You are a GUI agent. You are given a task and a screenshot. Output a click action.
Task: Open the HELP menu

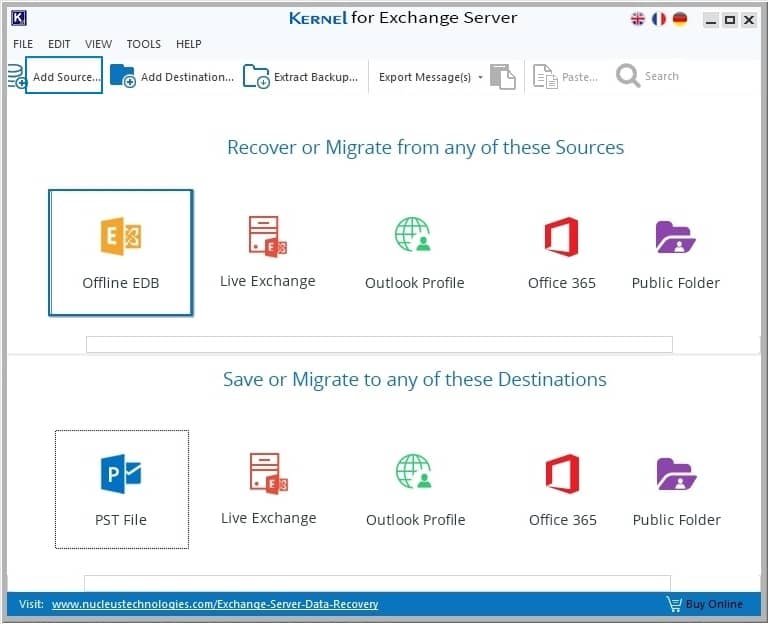point(189,44)
